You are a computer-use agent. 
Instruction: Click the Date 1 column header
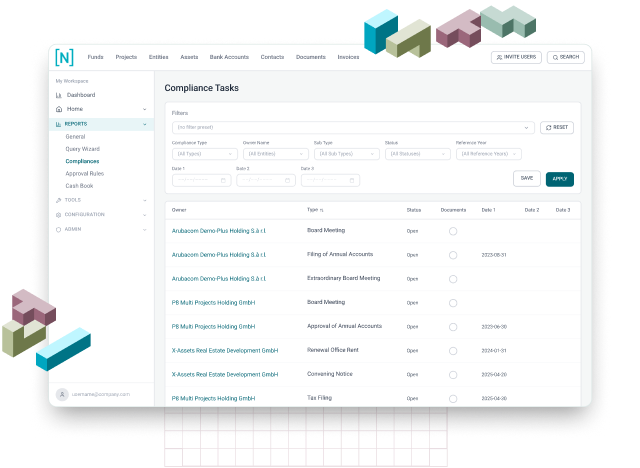(x=488, y=210)
